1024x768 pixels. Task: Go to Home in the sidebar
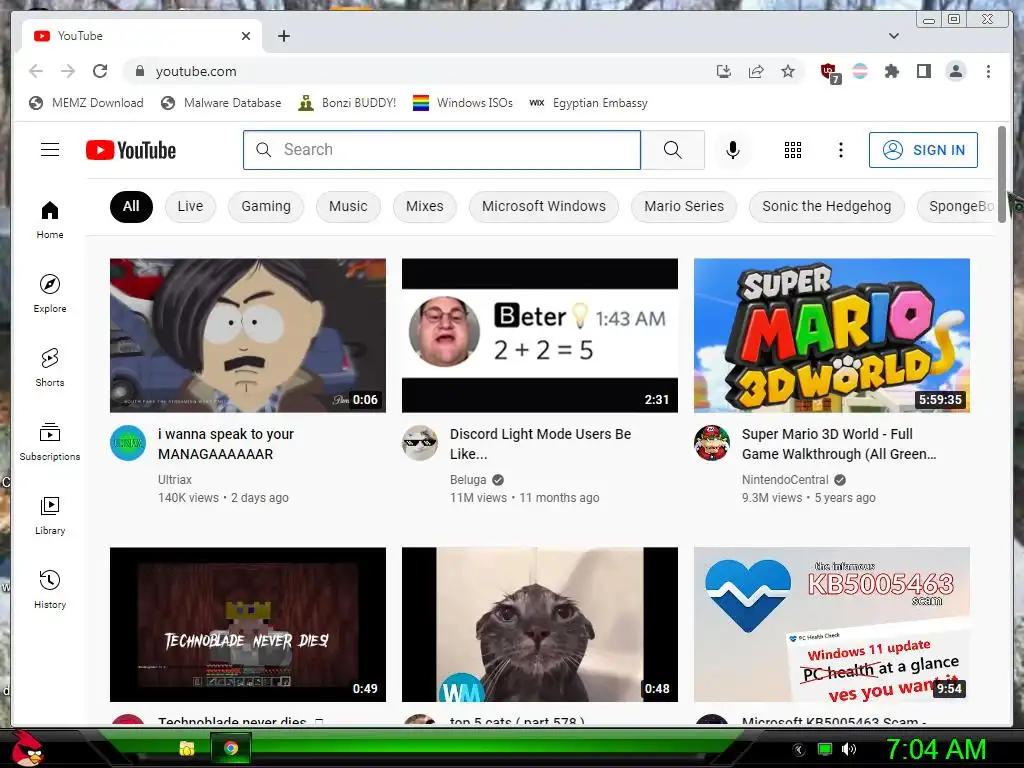point(50,220)
